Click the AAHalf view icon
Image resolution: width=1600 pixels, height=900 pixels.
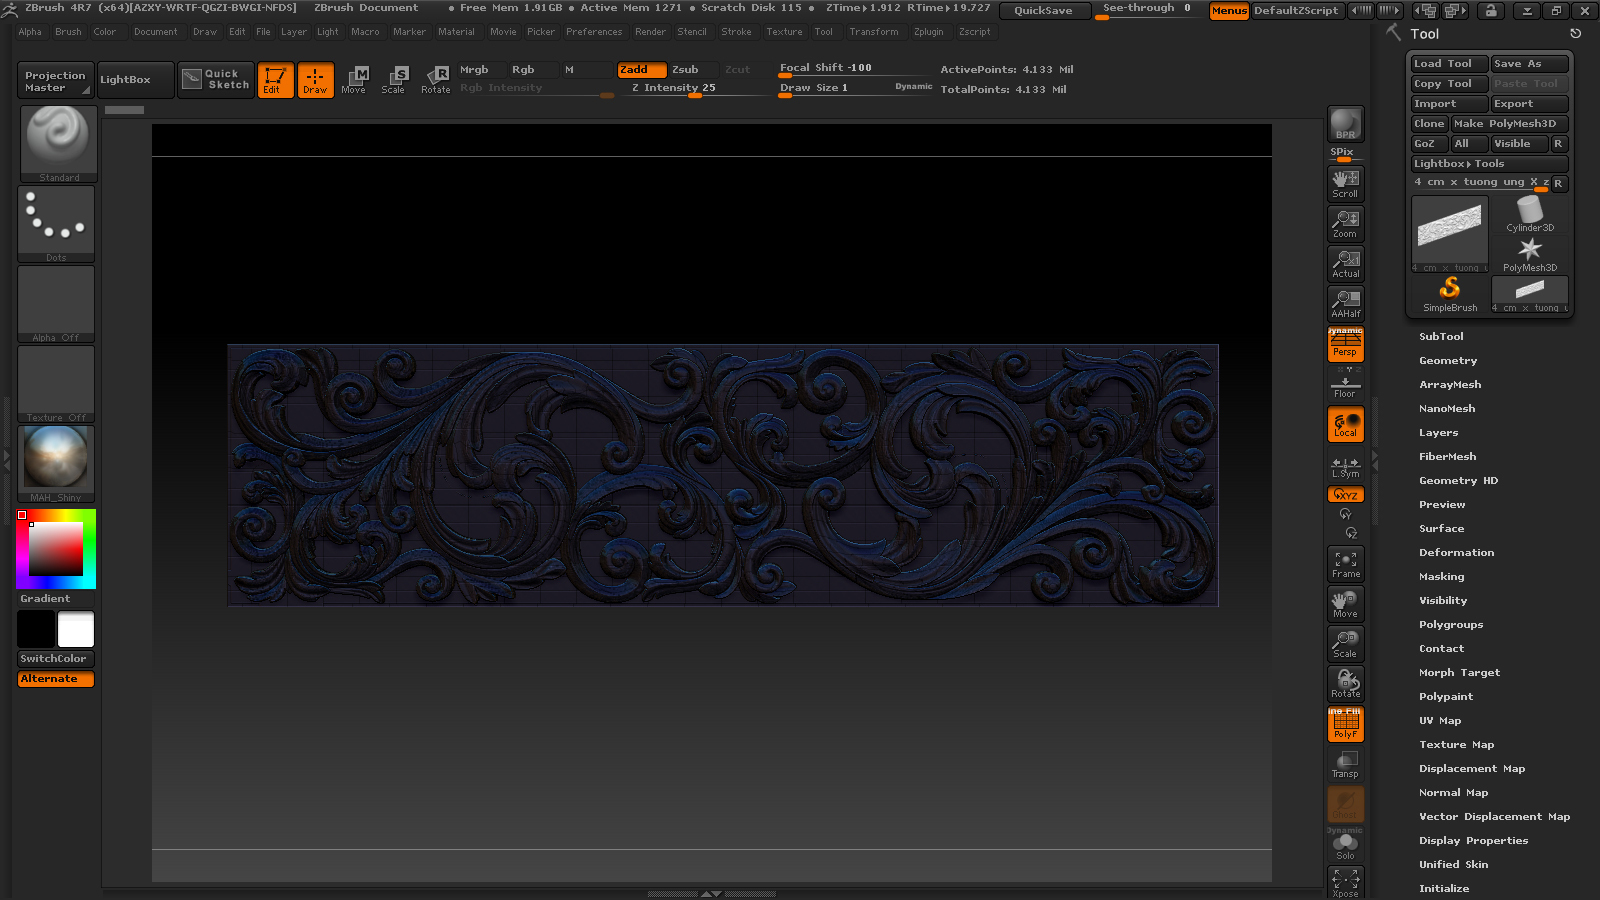[x=1345, y=303]
